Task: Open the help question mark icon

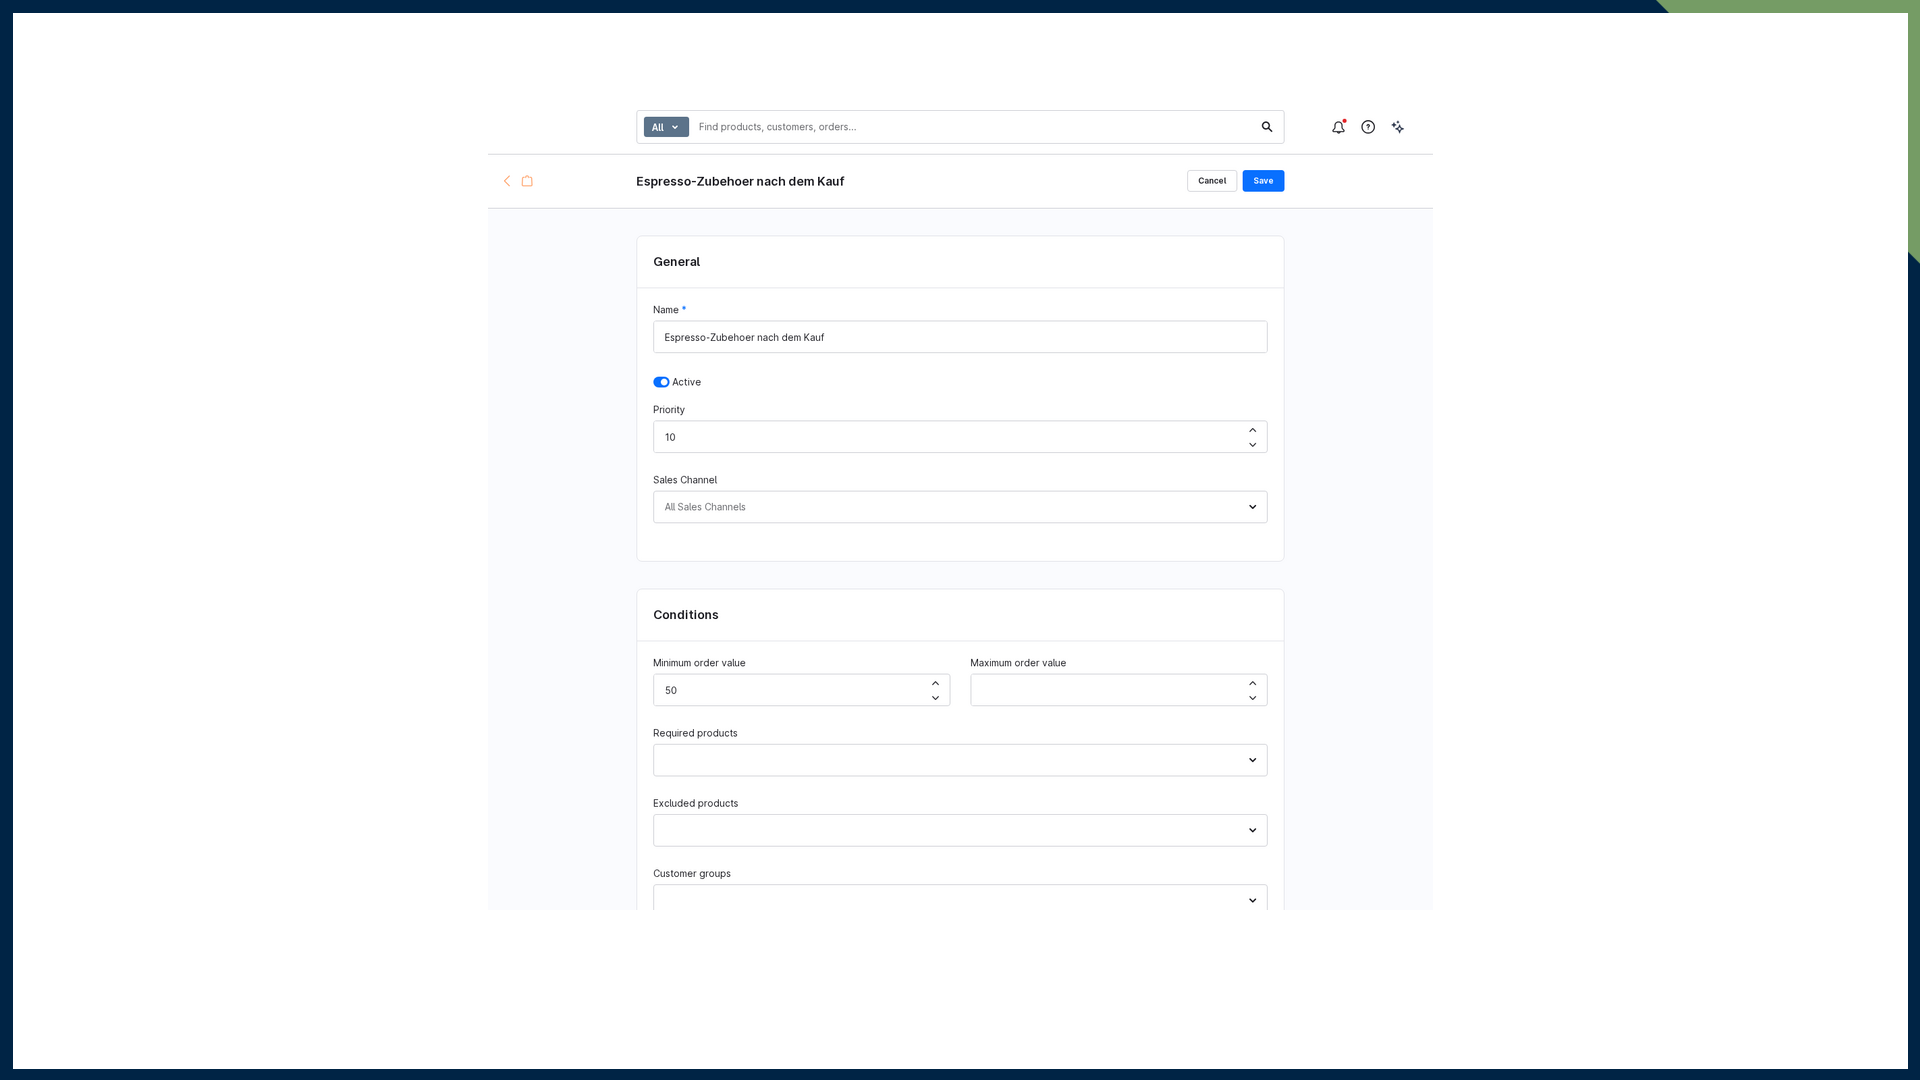Action: (1368, 127)
